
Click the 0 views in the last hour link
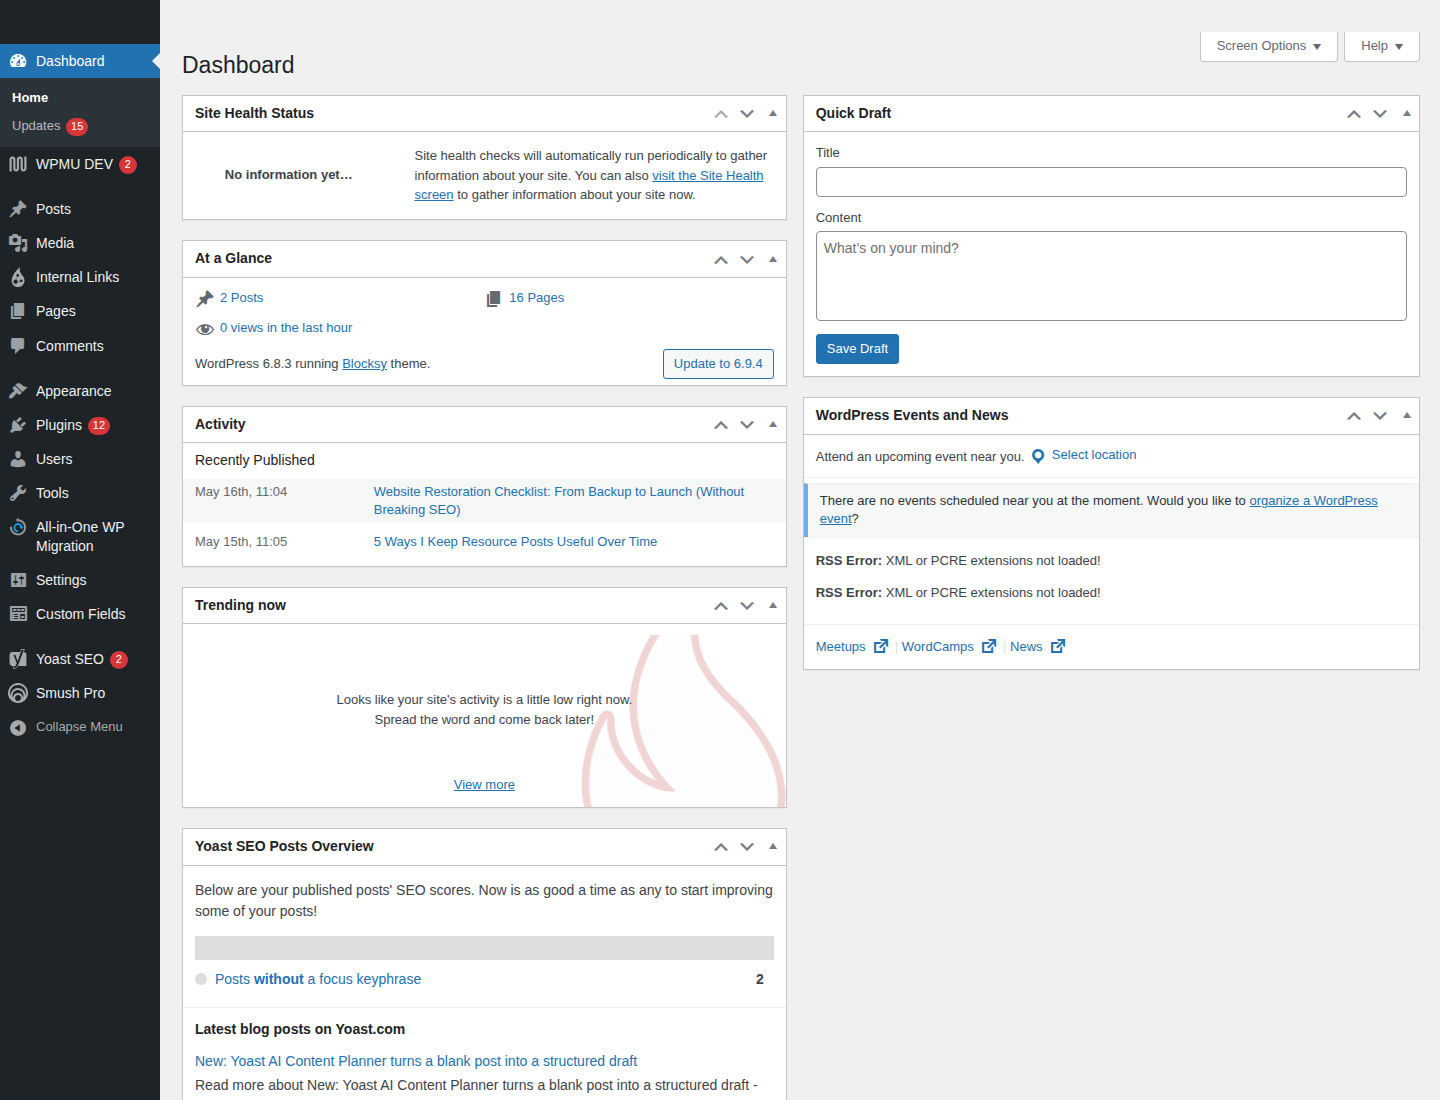pyautogui.click(x=286, y=328)
